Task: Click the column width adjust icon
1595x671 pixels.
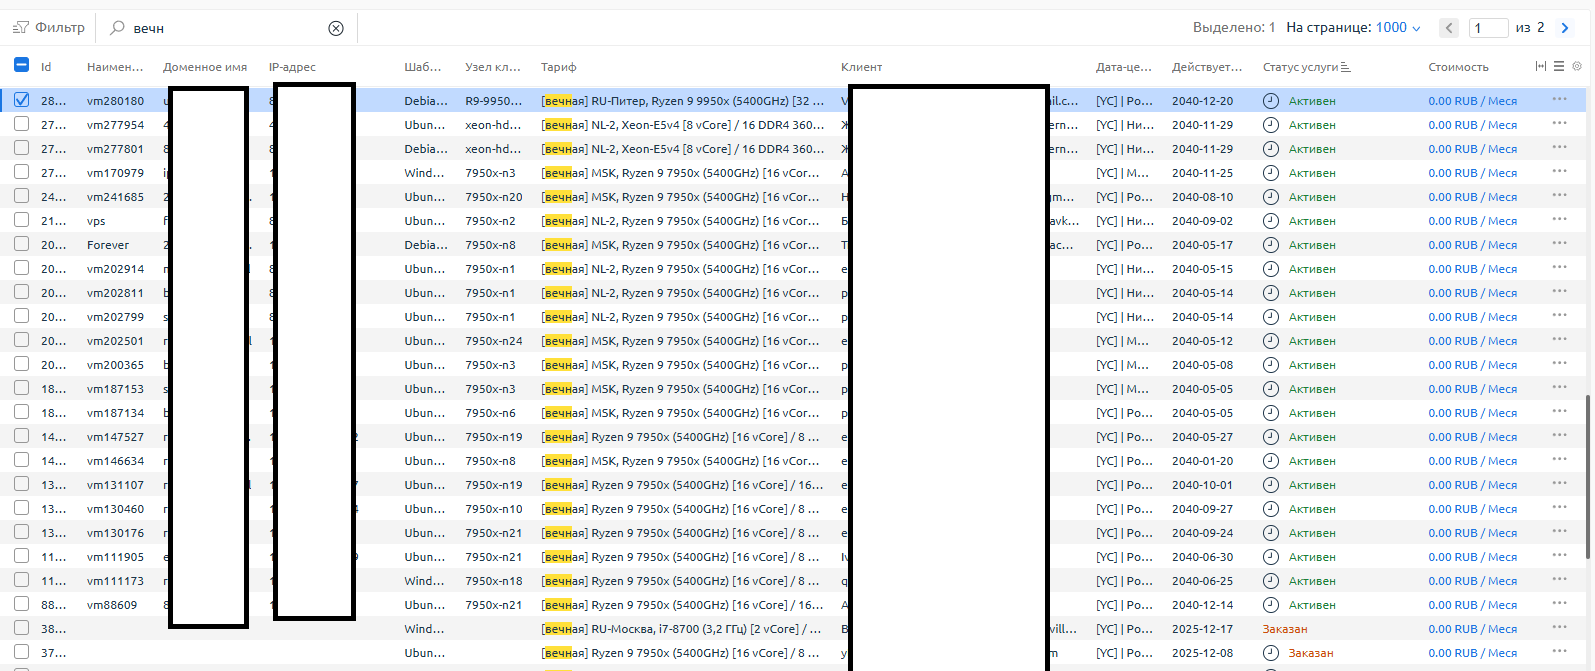Action: tap(1540, 66)
